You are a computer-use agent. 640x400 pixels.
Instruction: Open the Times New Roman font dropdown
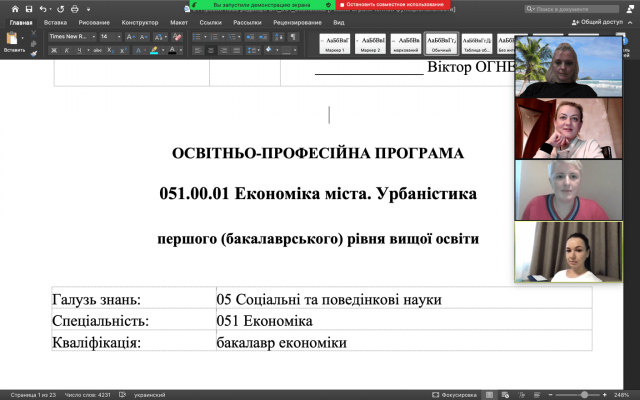click(70, 36)
